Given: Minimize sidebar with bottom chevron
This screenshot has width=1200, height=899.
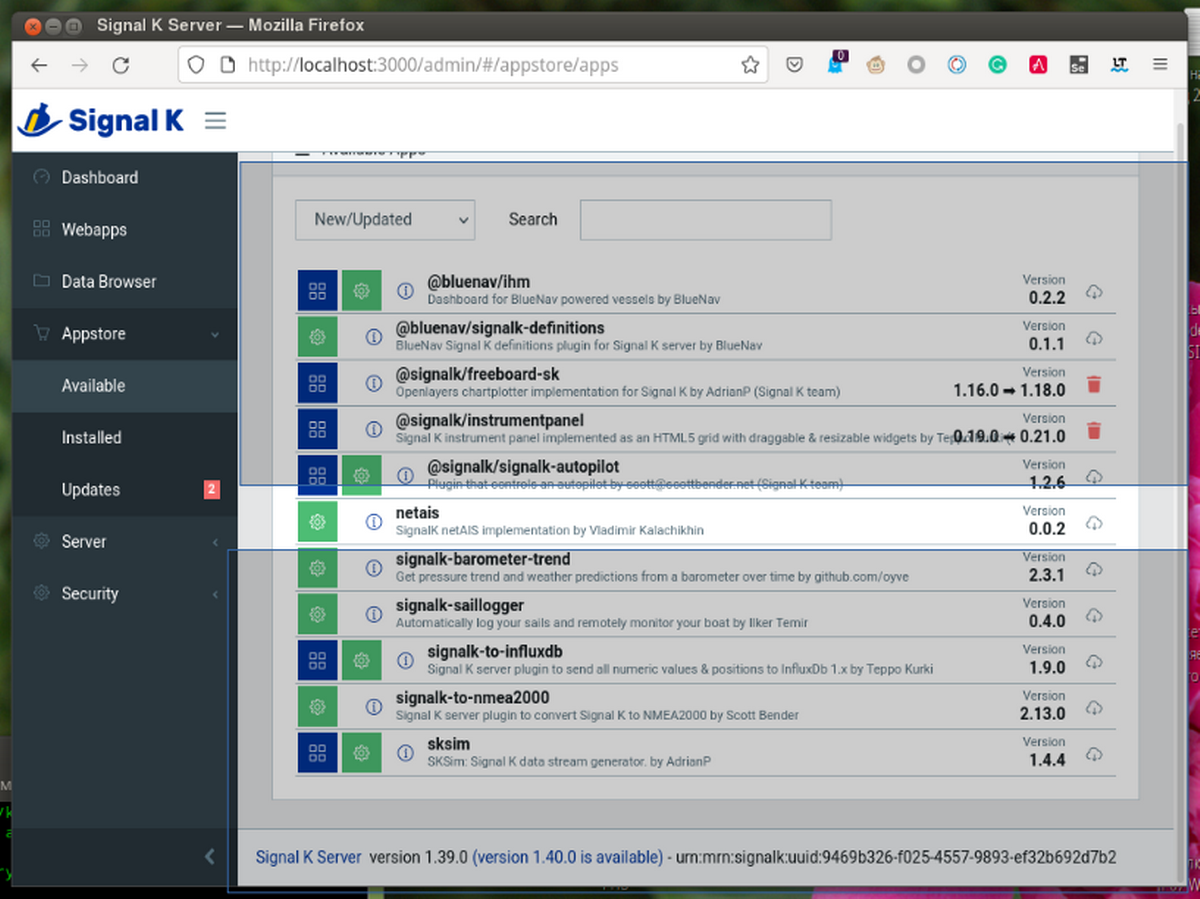Looking at the screenshot, I should (x=209, y=856).
